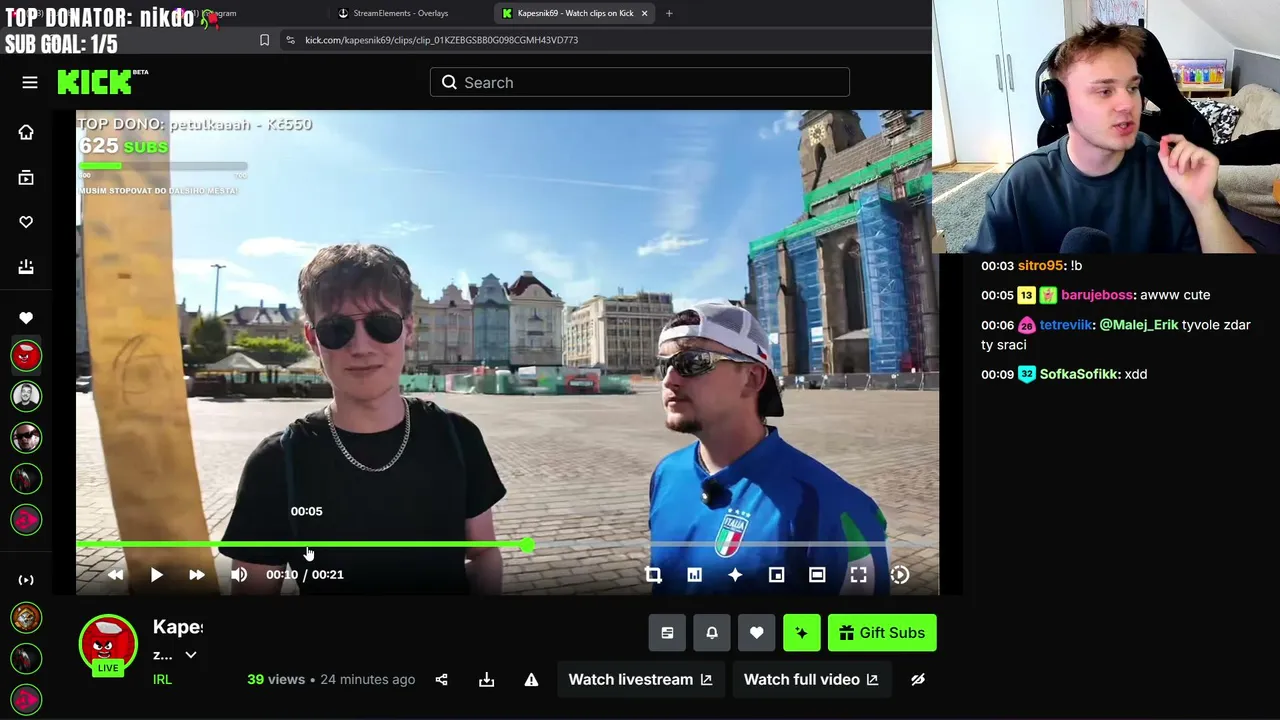Click Watch full video link
Image resolution: width=1280 pixels, height=720 pixels.
pos(811,680)
